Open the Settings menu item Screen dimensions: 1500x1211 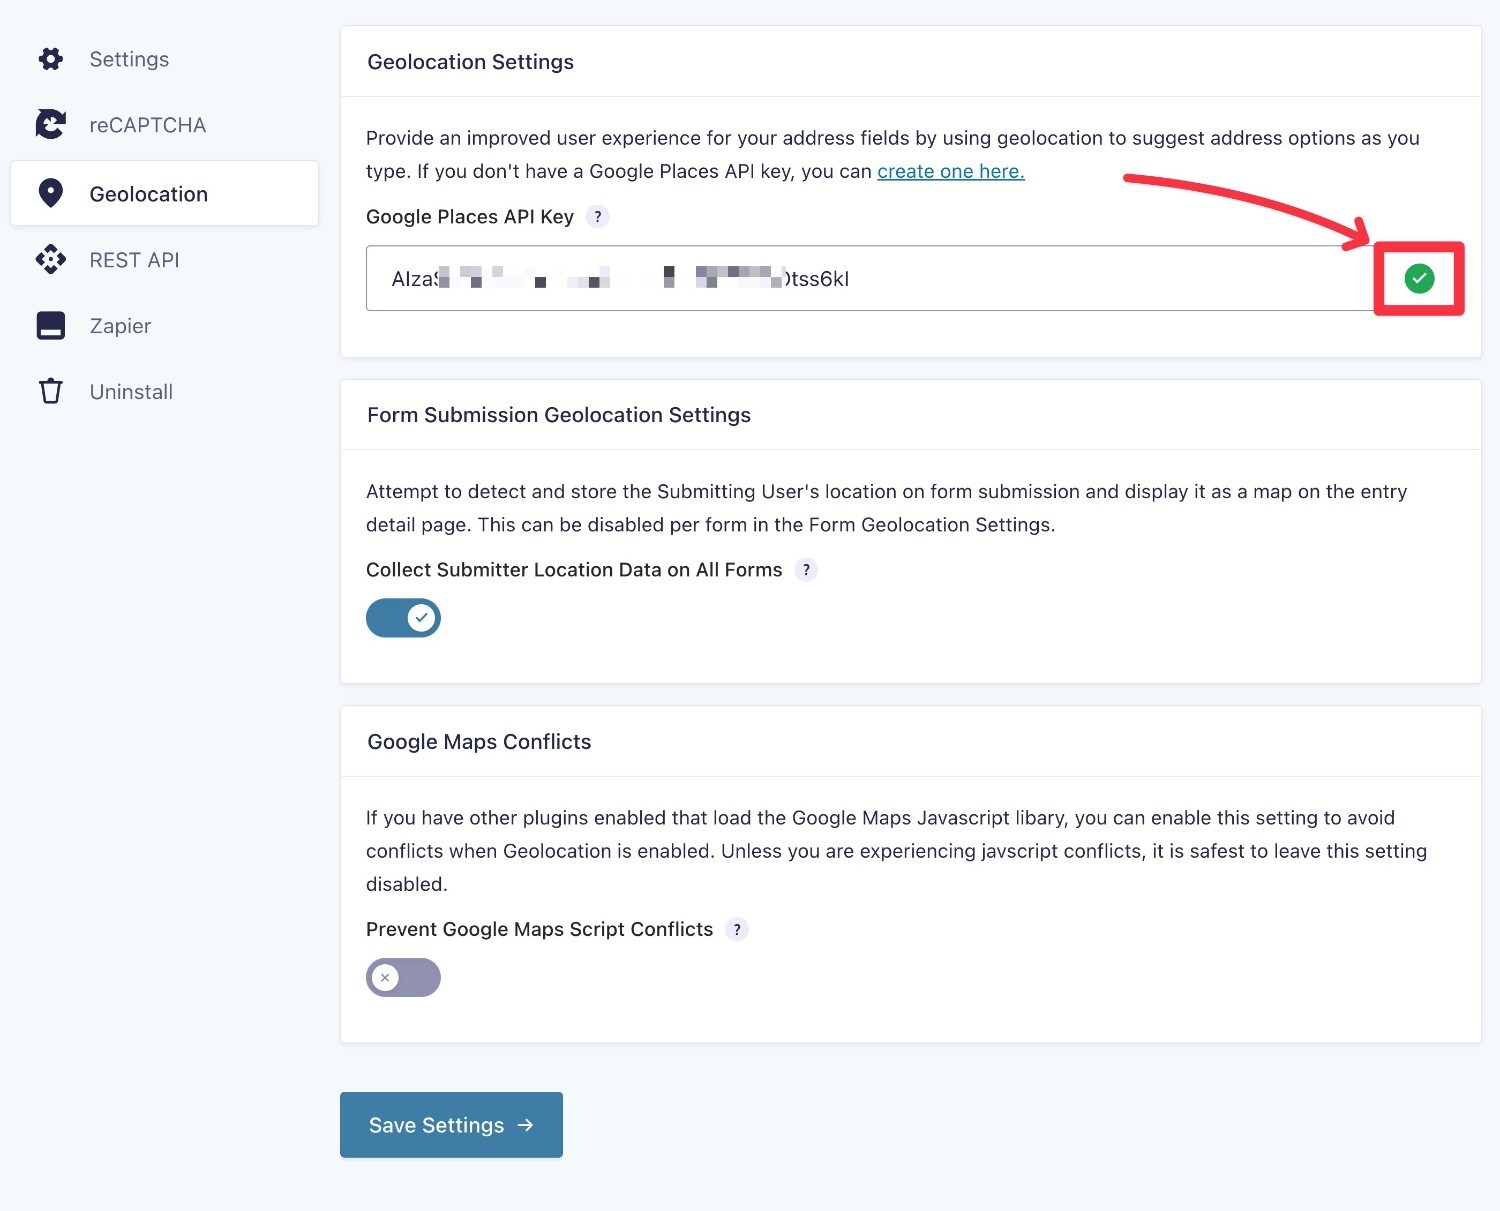click(x=129, y=59)
